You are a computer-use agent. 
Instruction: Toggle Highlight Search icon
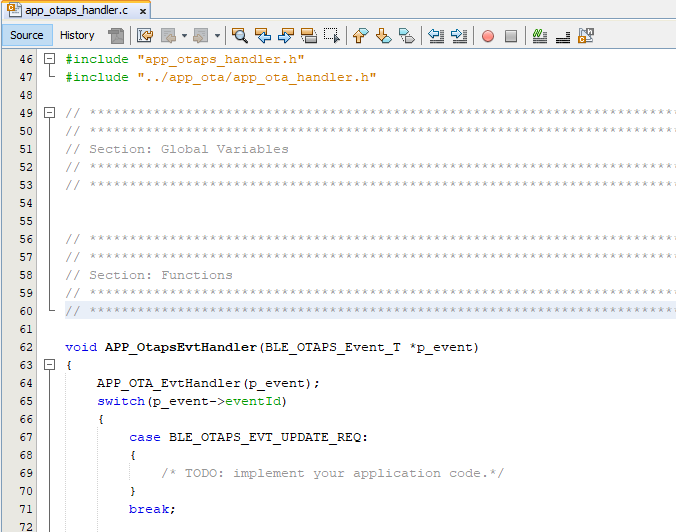pyautogui.click(x=309, y=35)
